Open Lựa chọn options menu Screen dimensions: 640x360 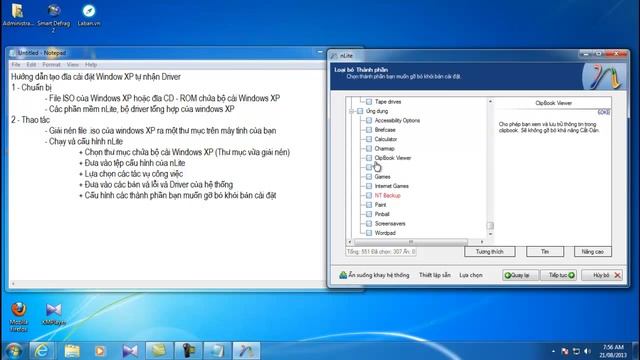pyautogui.click(x=471, y=275)
